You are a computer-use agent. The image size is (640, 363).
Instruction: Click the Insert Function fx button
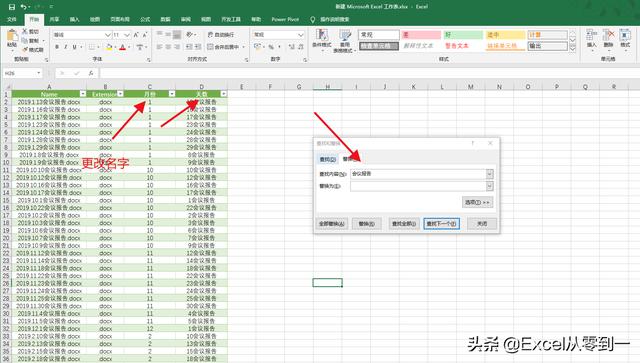pos(91,73)
